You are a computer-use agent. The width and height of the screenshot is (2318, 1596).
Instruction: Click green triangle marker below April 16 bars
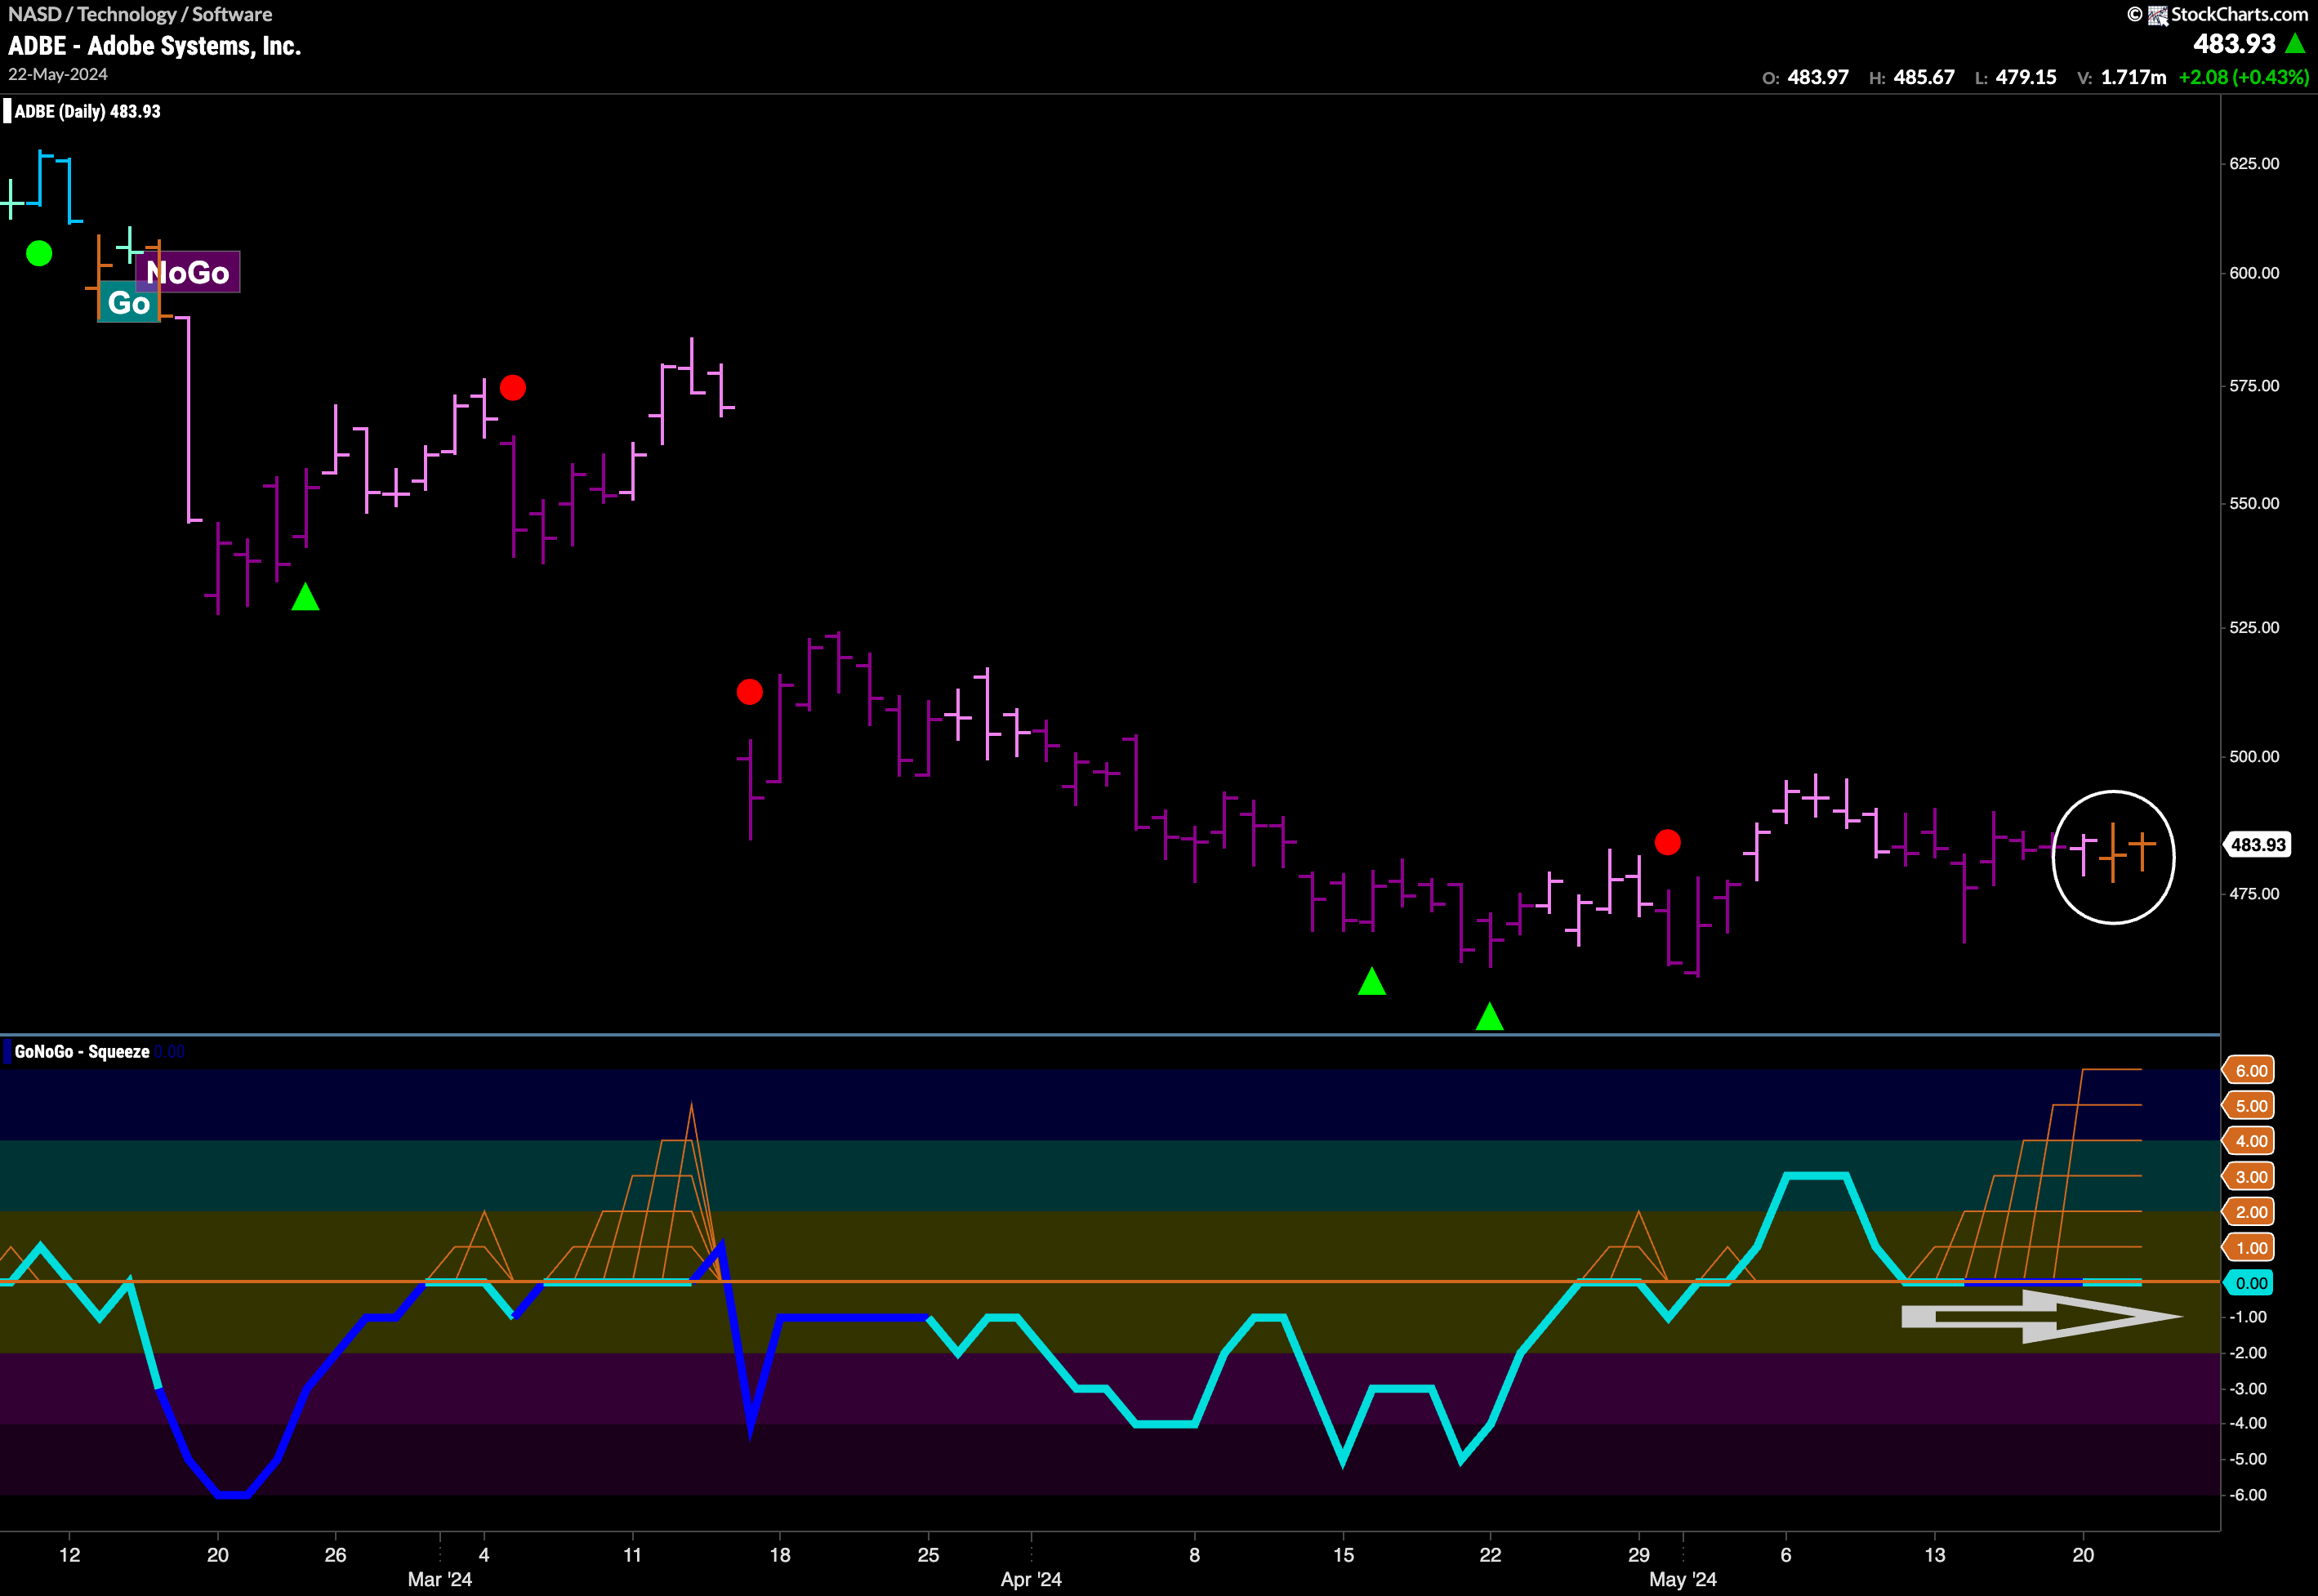tap(1372, 982)
